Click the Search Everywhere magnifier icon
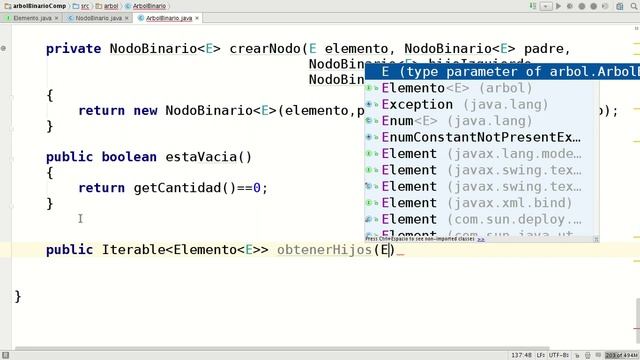 pos(634,6)
